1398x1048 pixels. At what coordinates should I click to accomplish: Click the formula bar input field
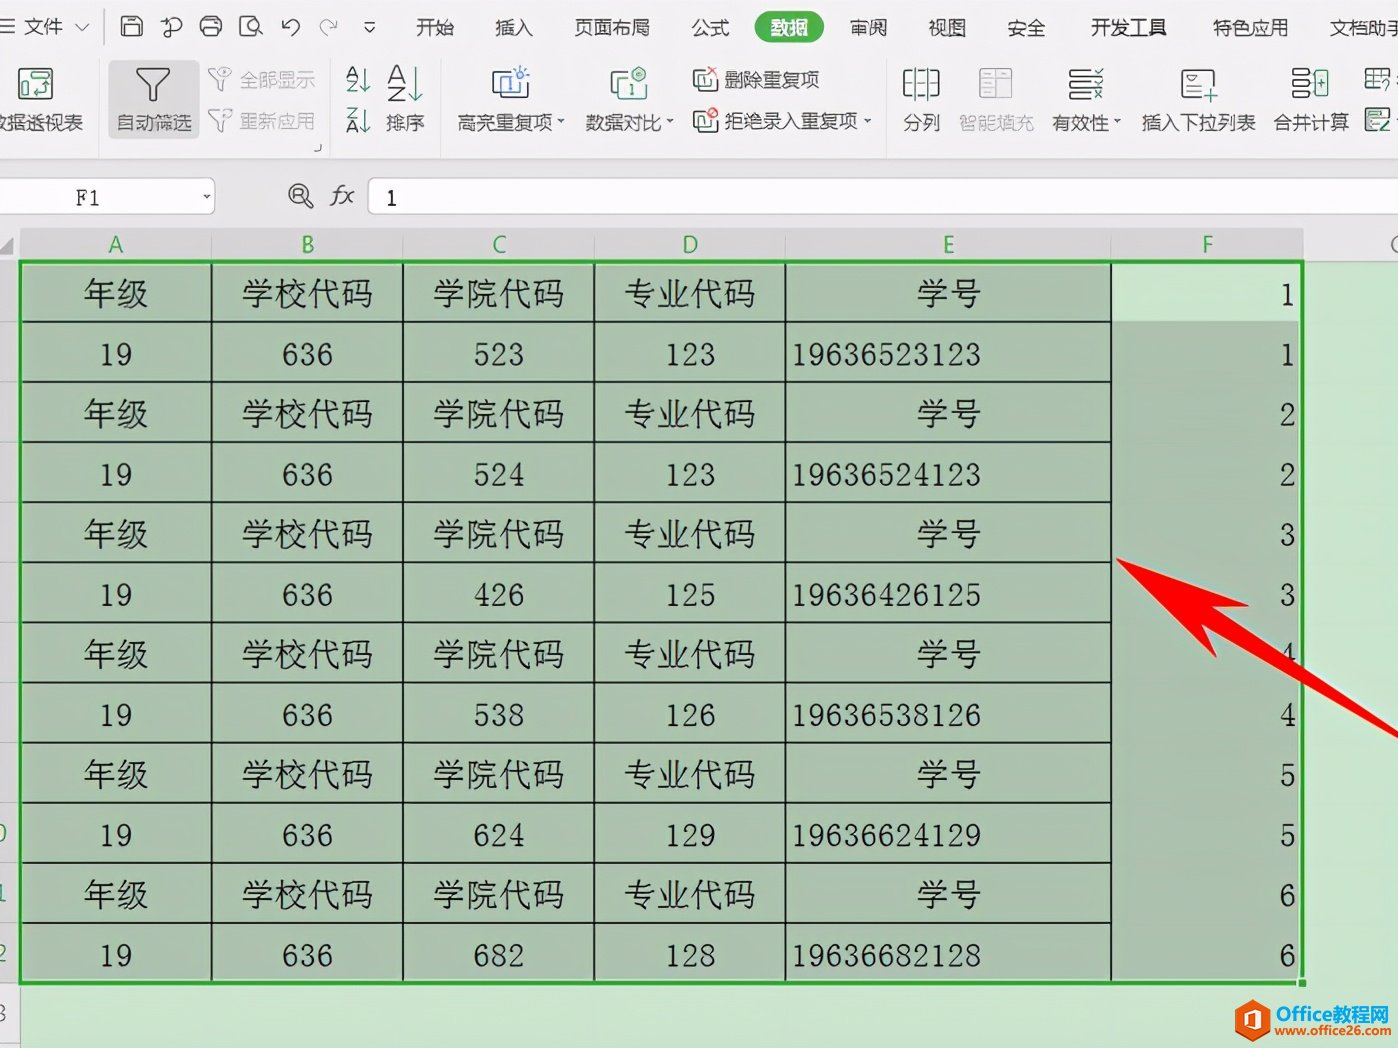point(883,197)
